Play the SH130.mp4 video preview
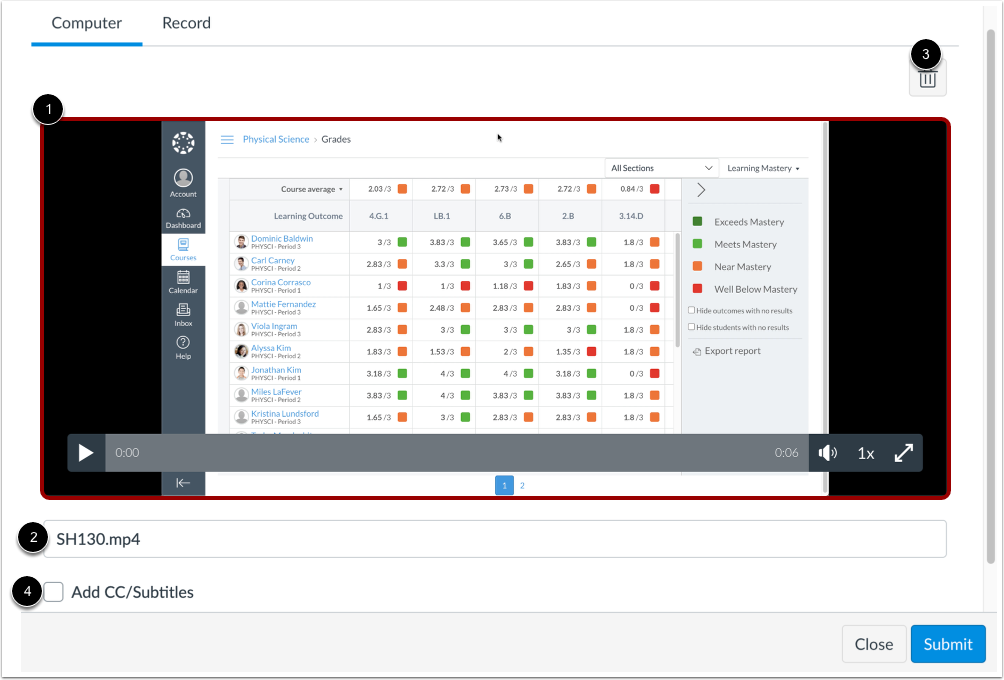This screenshot has width=1004, height=680. (x=86, y=453)
